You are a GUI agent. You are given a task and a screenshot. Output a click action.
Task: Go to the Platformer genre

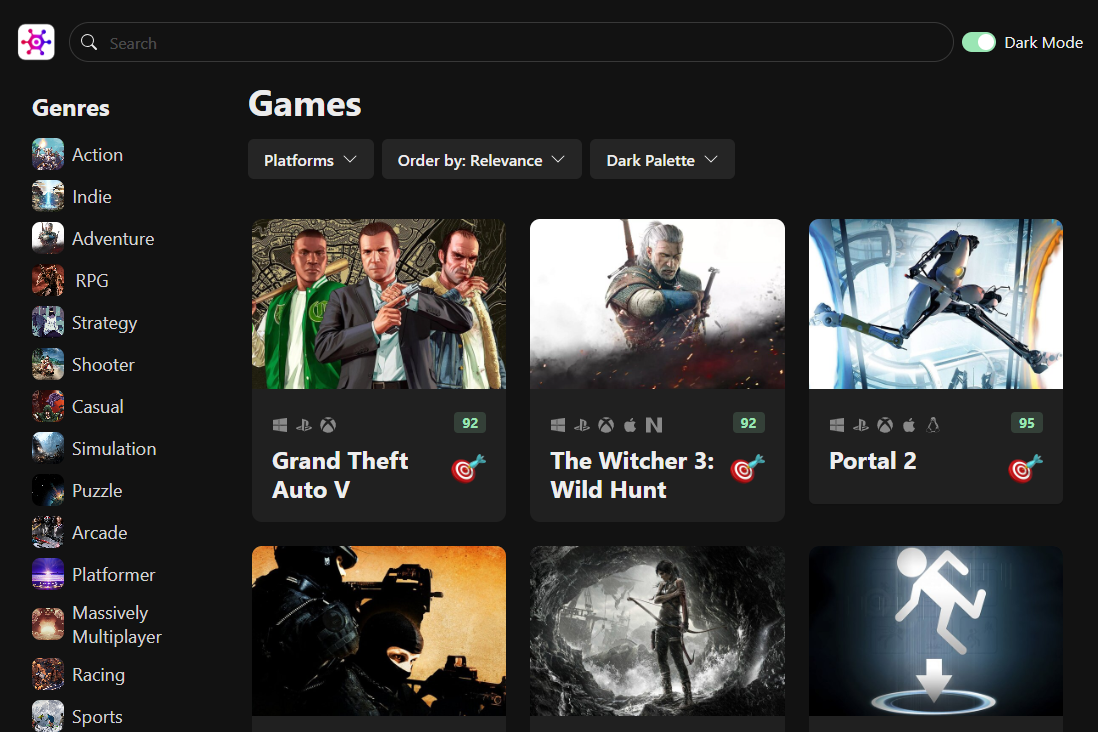[113, 575]
